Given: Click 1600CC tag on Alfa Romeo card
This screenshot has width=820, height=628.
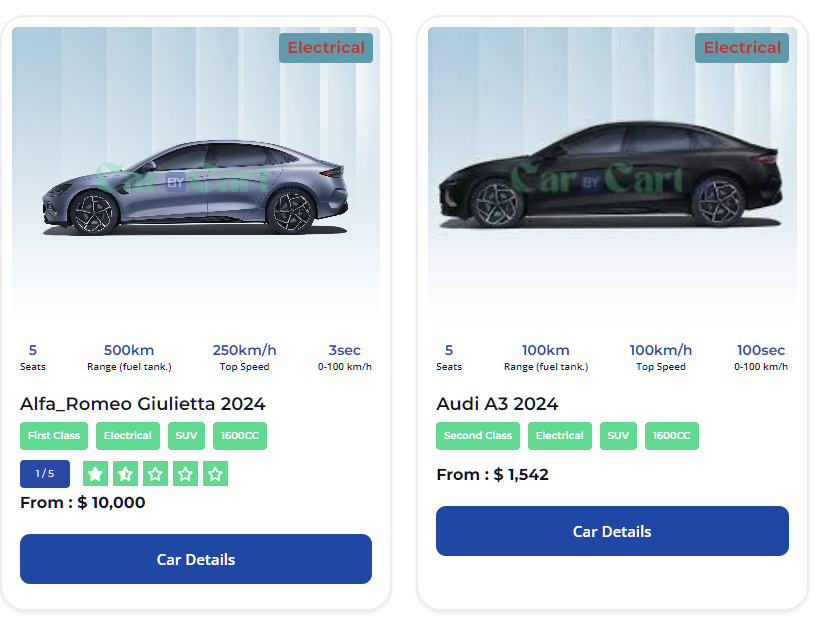Looking at the screenshot, I should click(x=240, y=436).
